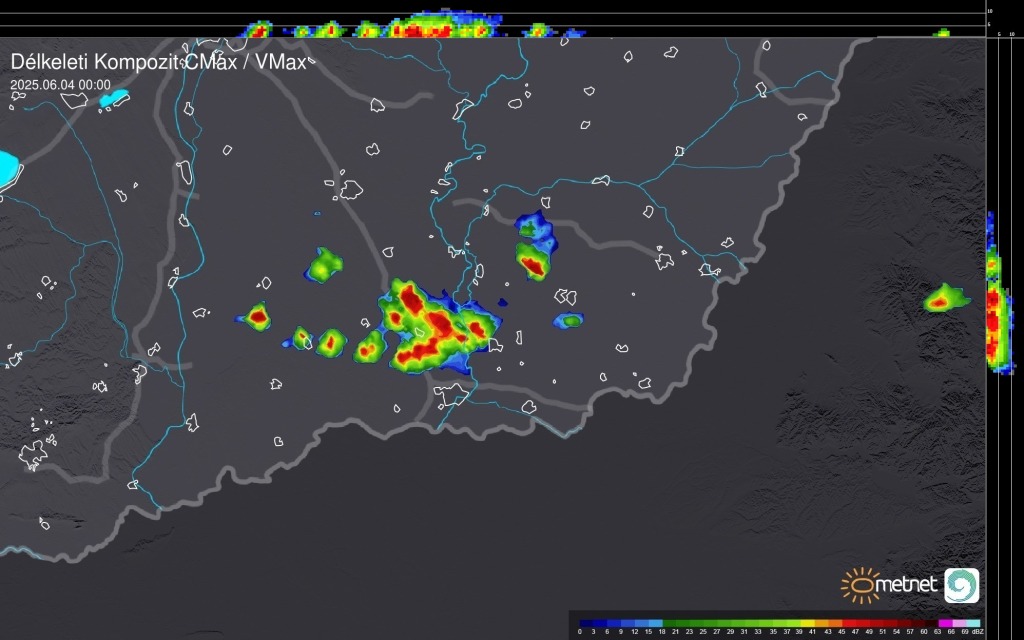Screen dimensions: 1024x640
Task: Pick the dark blue 0 dBZ legend swatch
Action: coord(584,622)
